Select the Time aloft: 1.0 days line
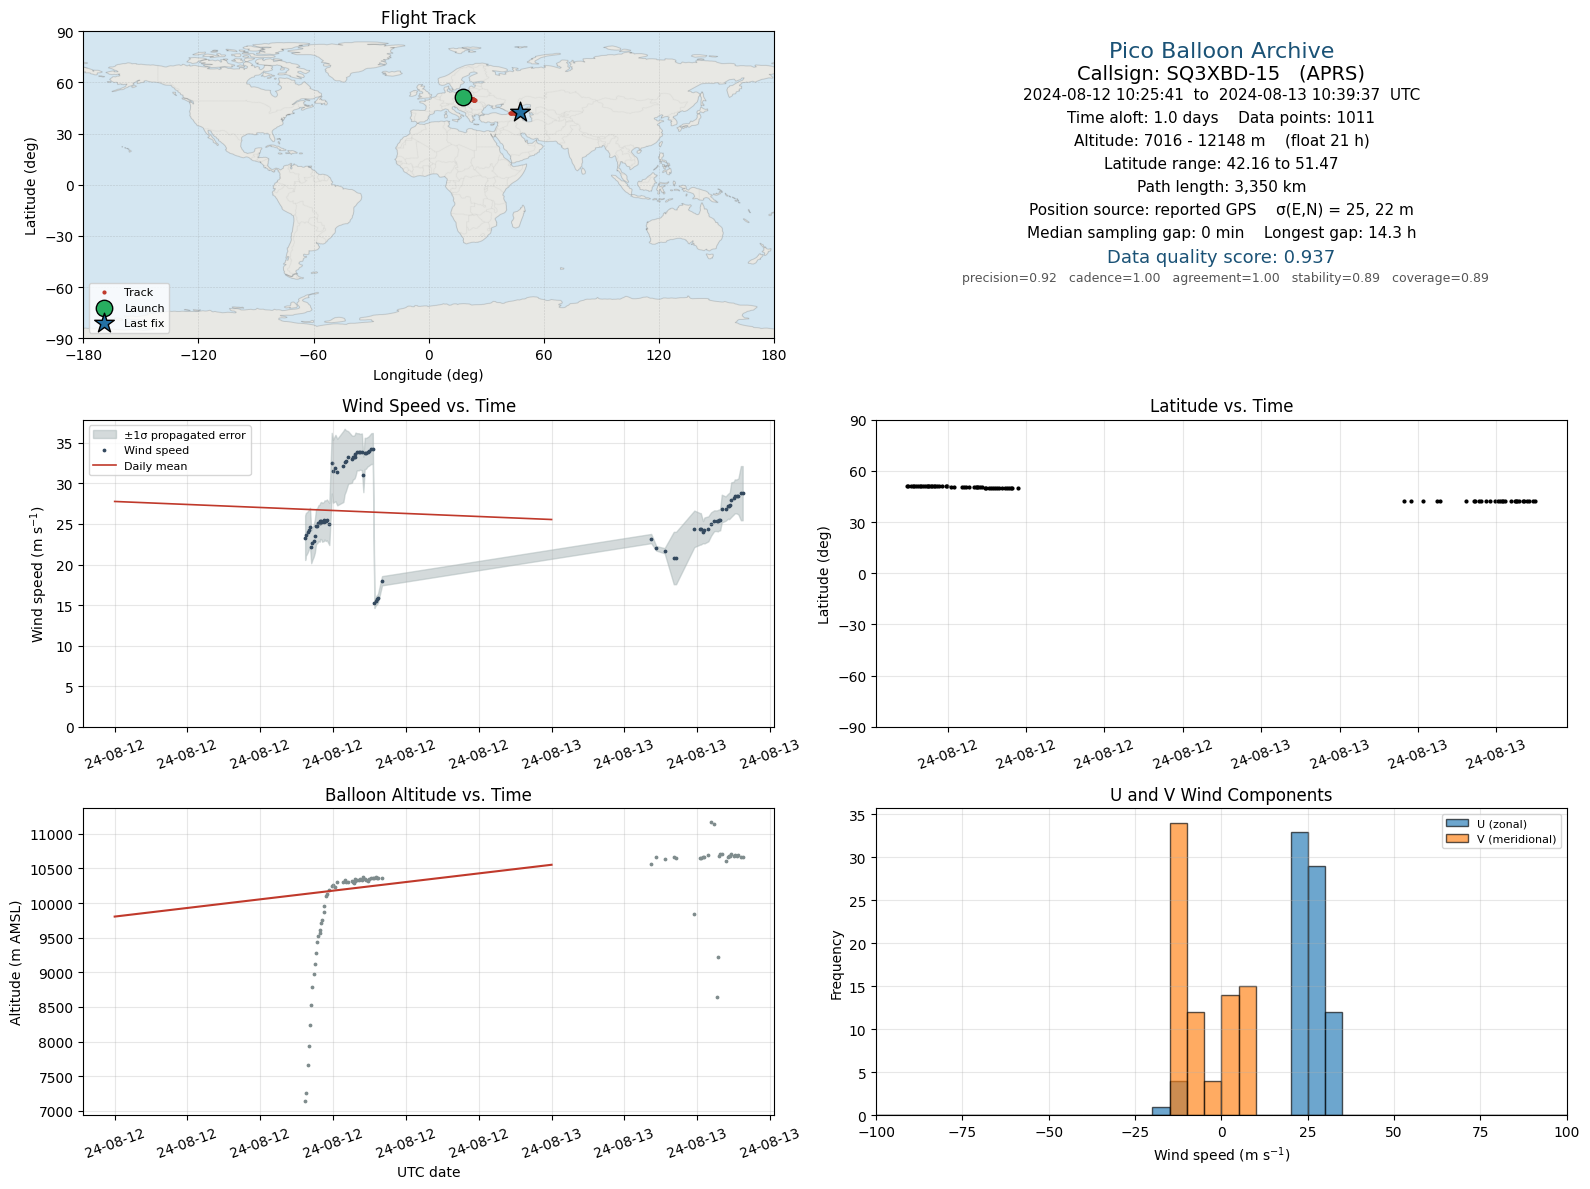This screenshot has width=1590, height=1189. (1221, 118)
